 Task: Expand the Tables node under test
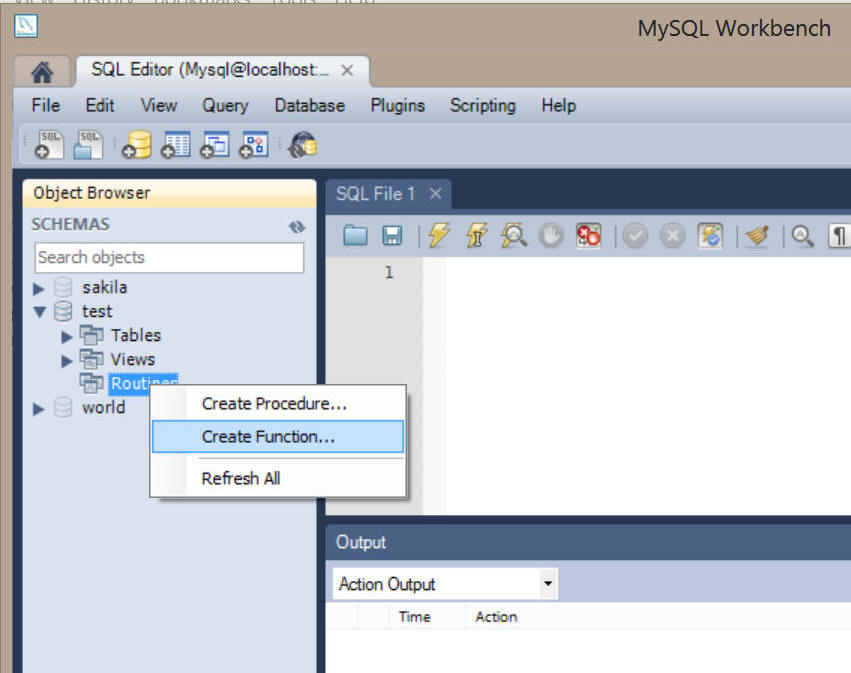[x=67, y=336]
